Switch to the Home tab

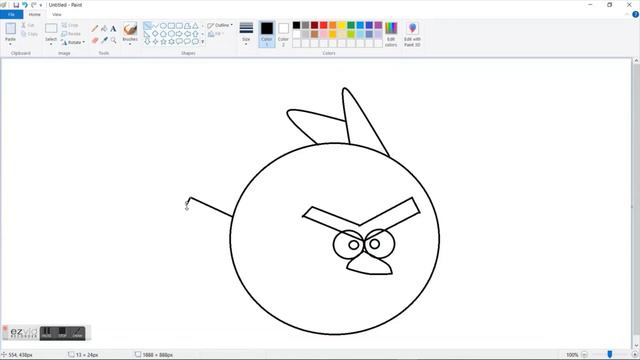click(x=35, y=14)
